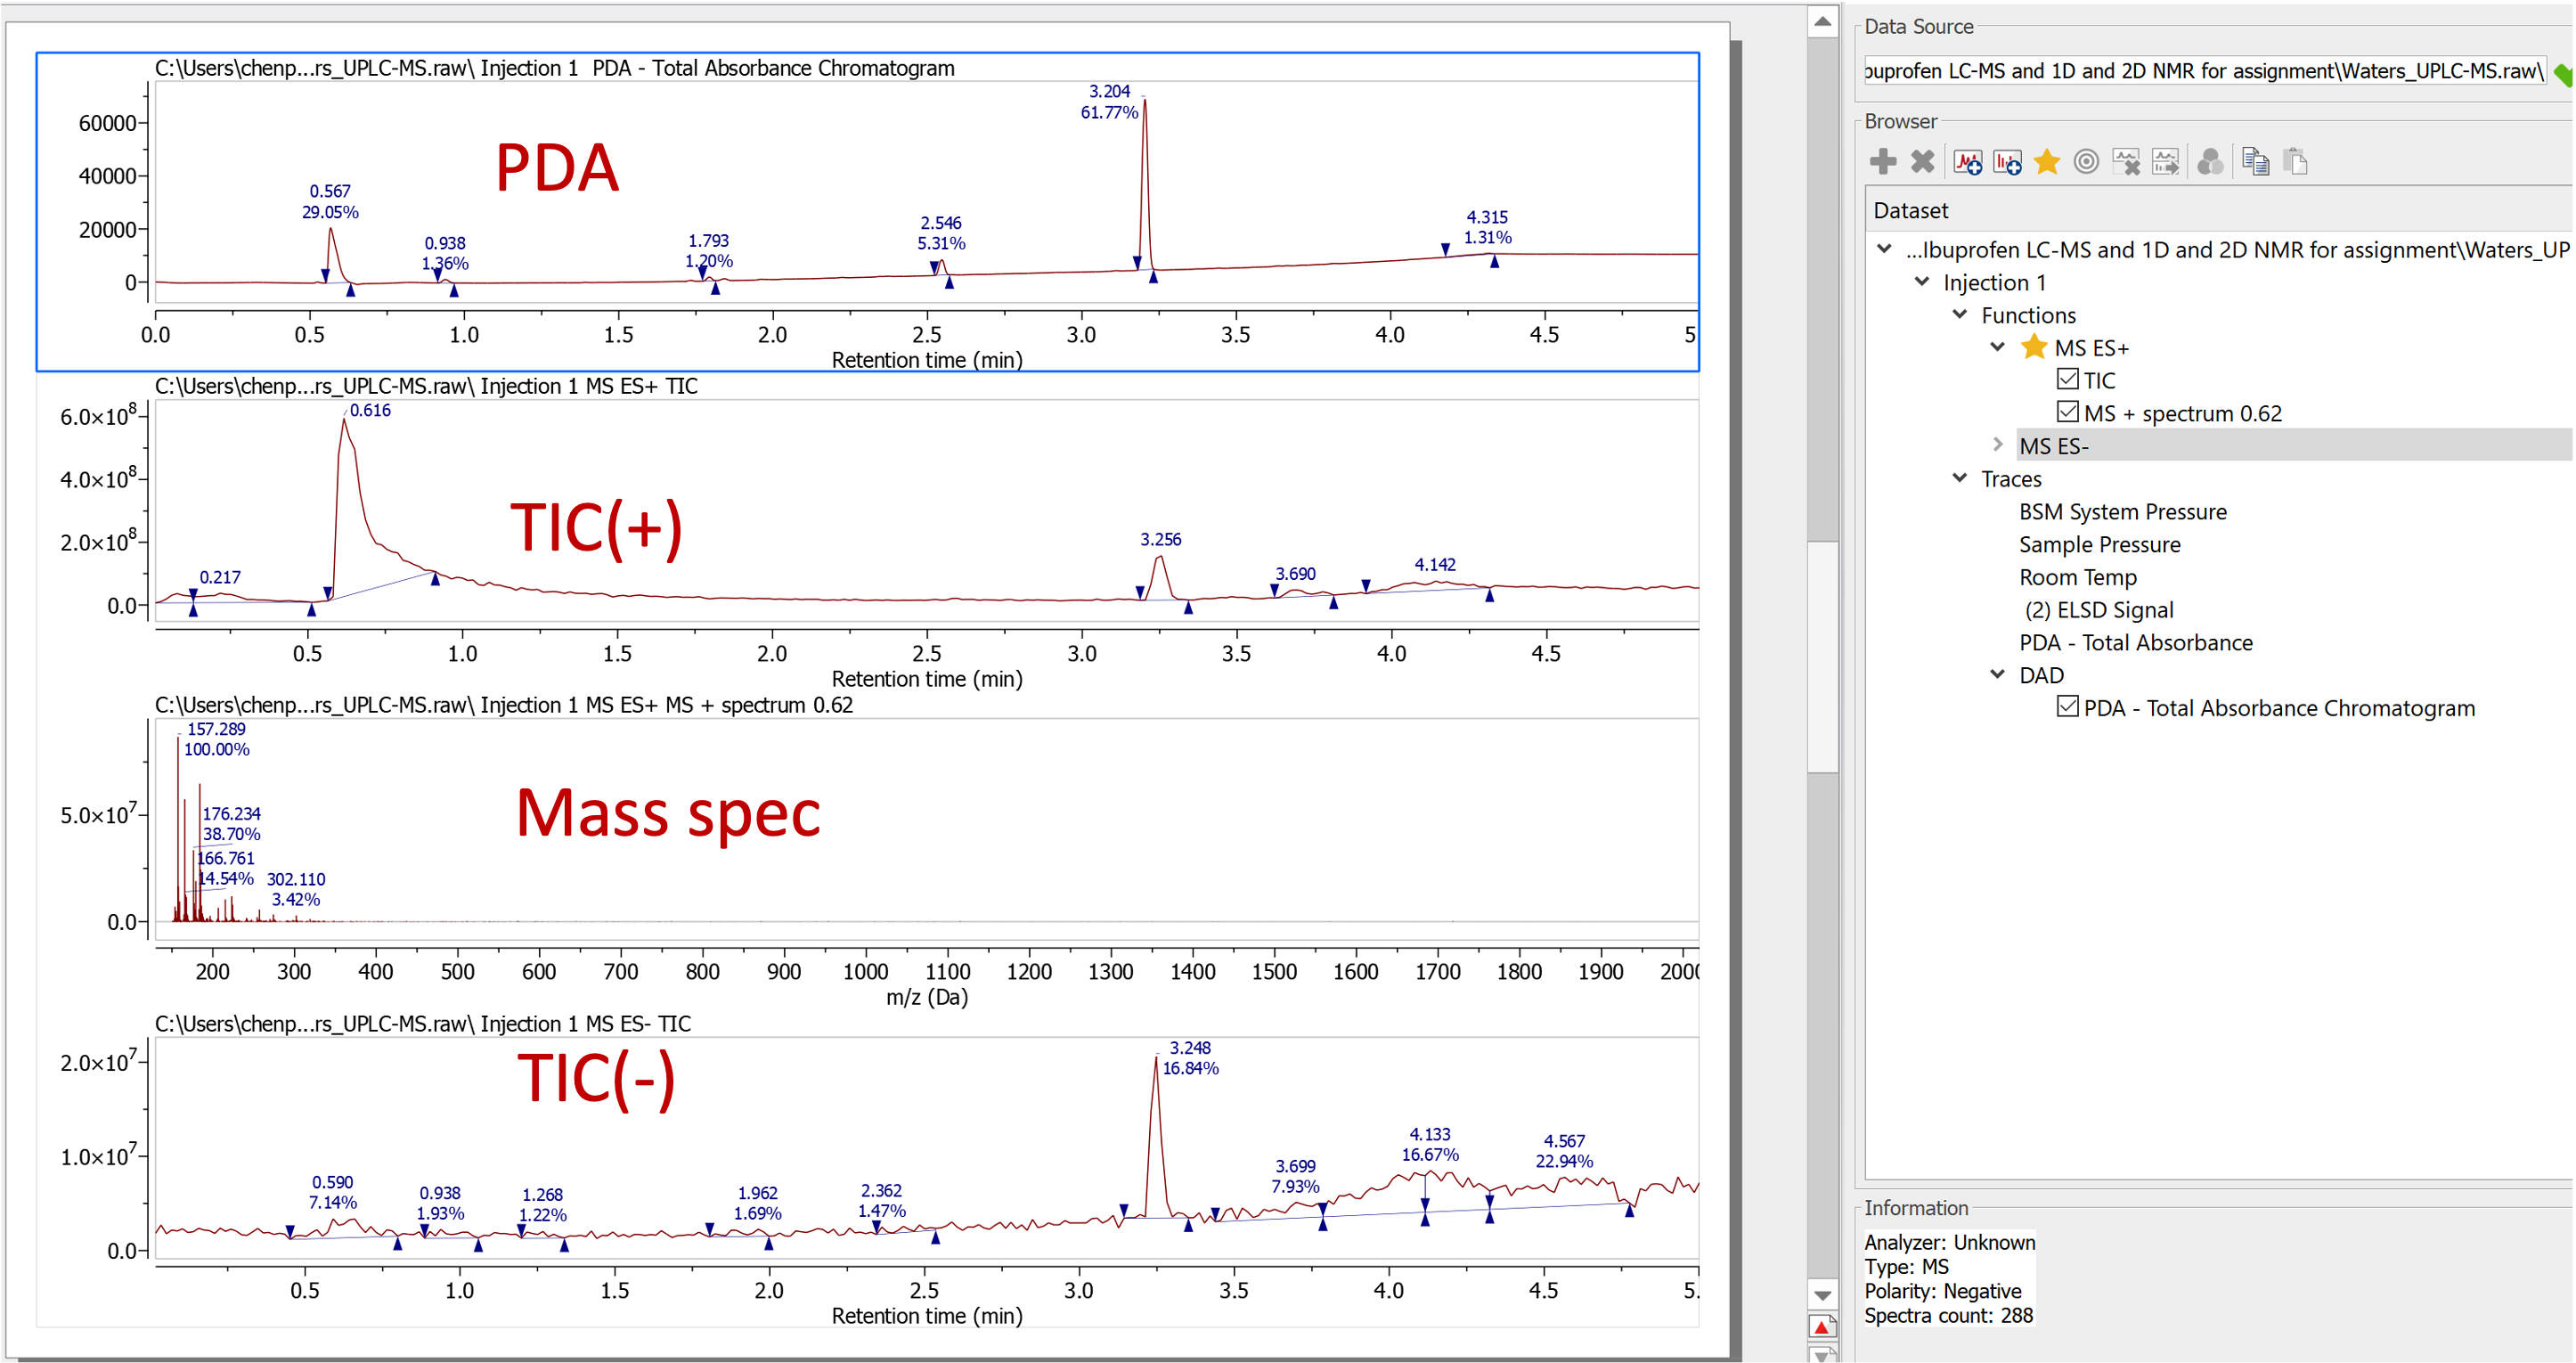Collapse the dataset root node
The width and height of the screenshot is (2576, 1363).
pyautogui.click(x=1885, y=249)
